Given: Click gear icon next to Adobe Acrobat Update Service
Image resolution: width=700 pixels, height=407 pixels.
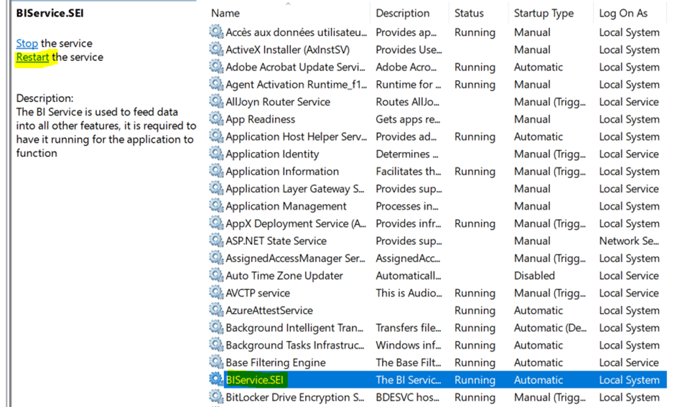Looking at the screenshot, I should 216,67.
